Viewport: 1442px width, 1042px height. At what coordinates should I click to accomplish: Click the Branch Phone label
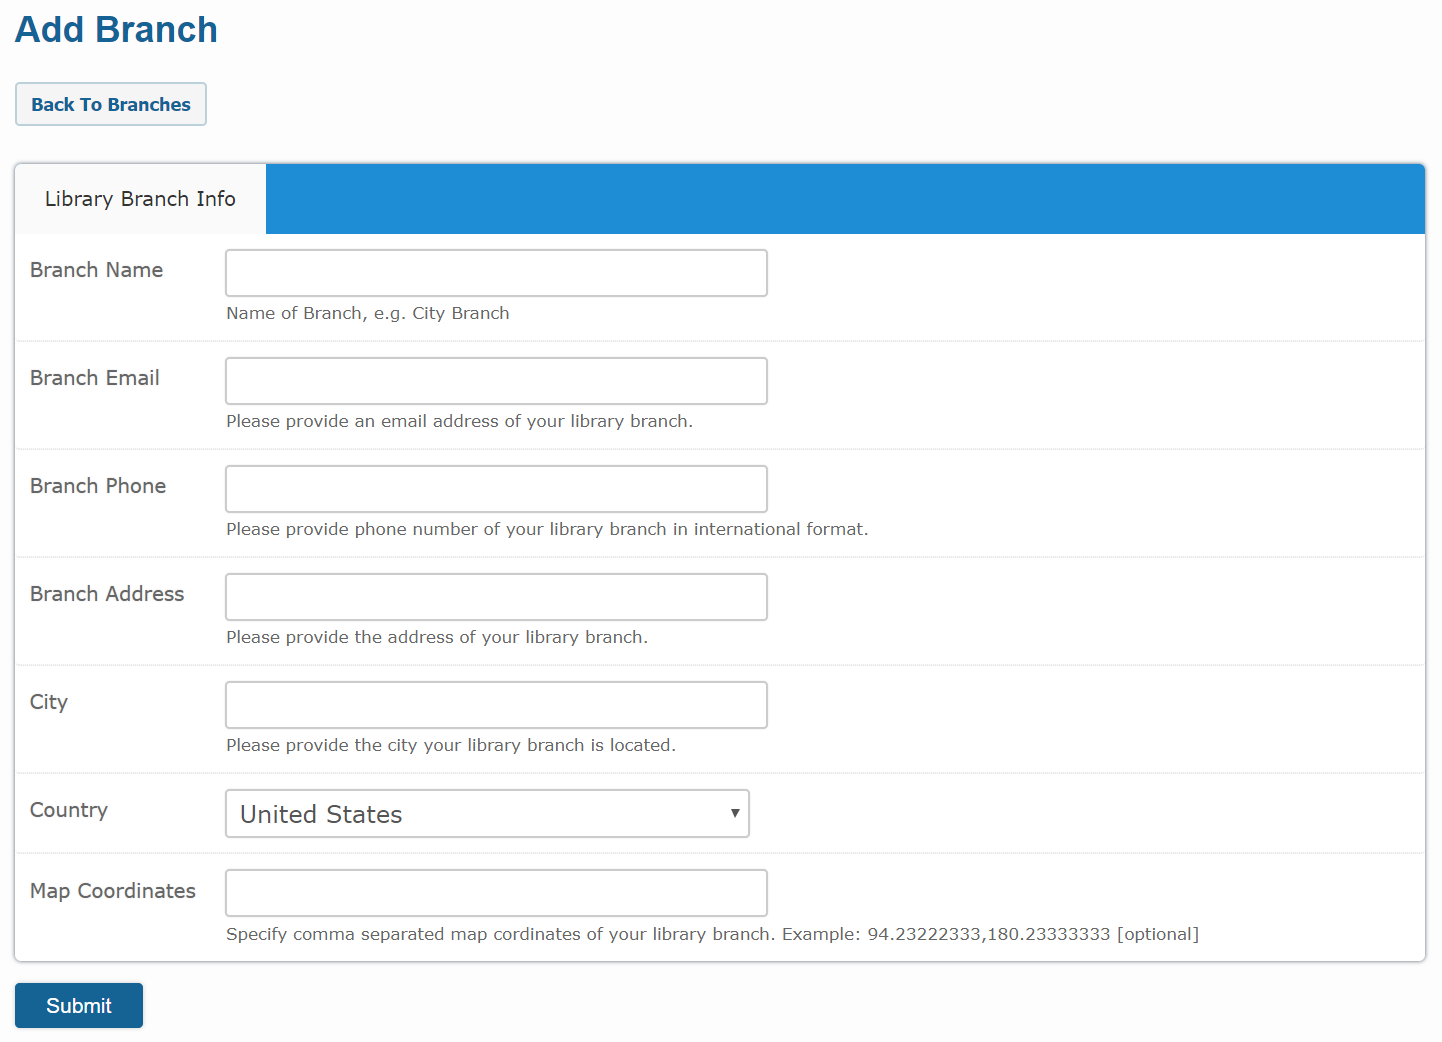coord(98,486)
